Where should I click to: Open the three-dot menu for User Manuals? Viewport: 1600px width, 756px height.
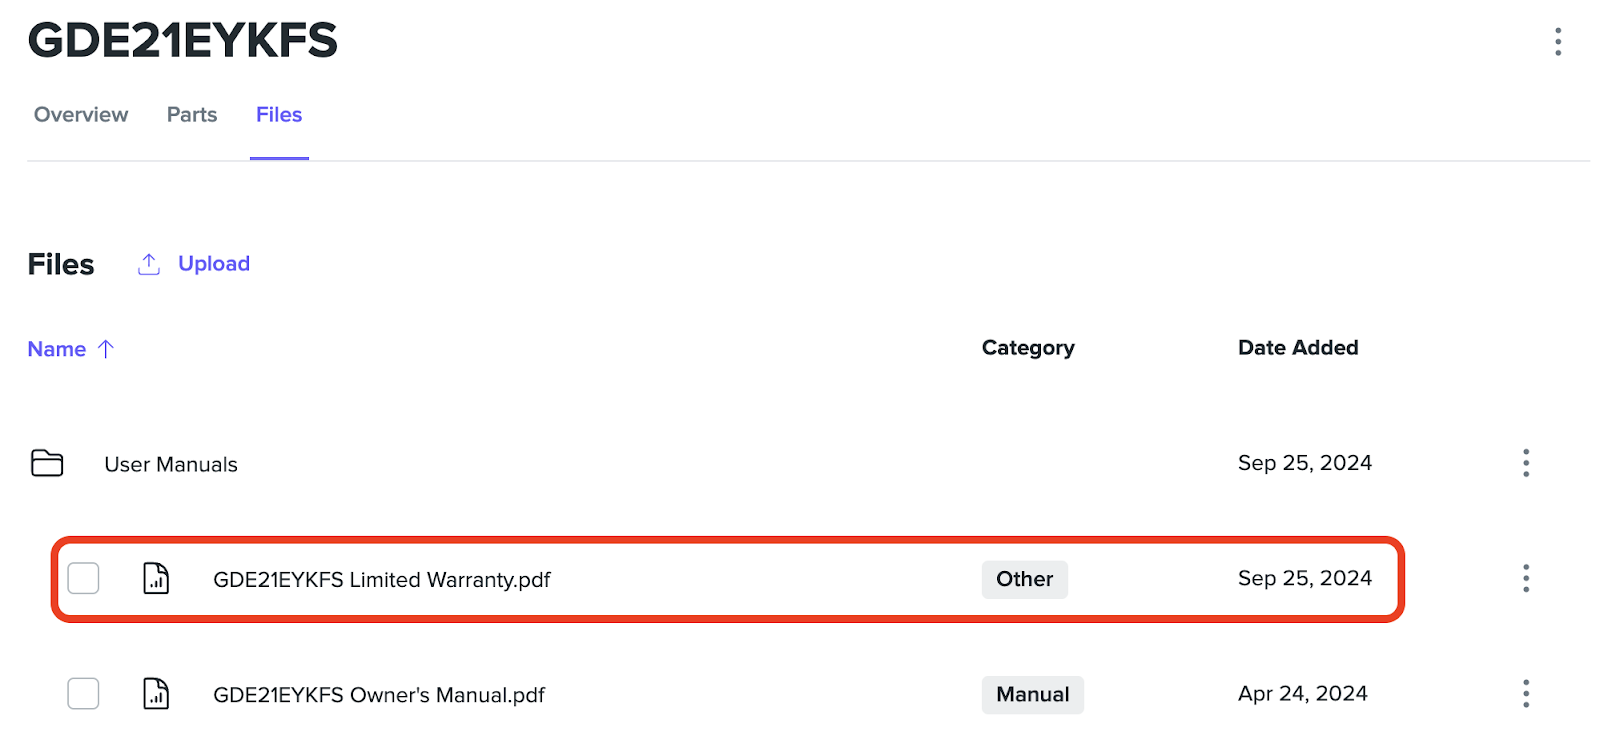(1525, 463)
